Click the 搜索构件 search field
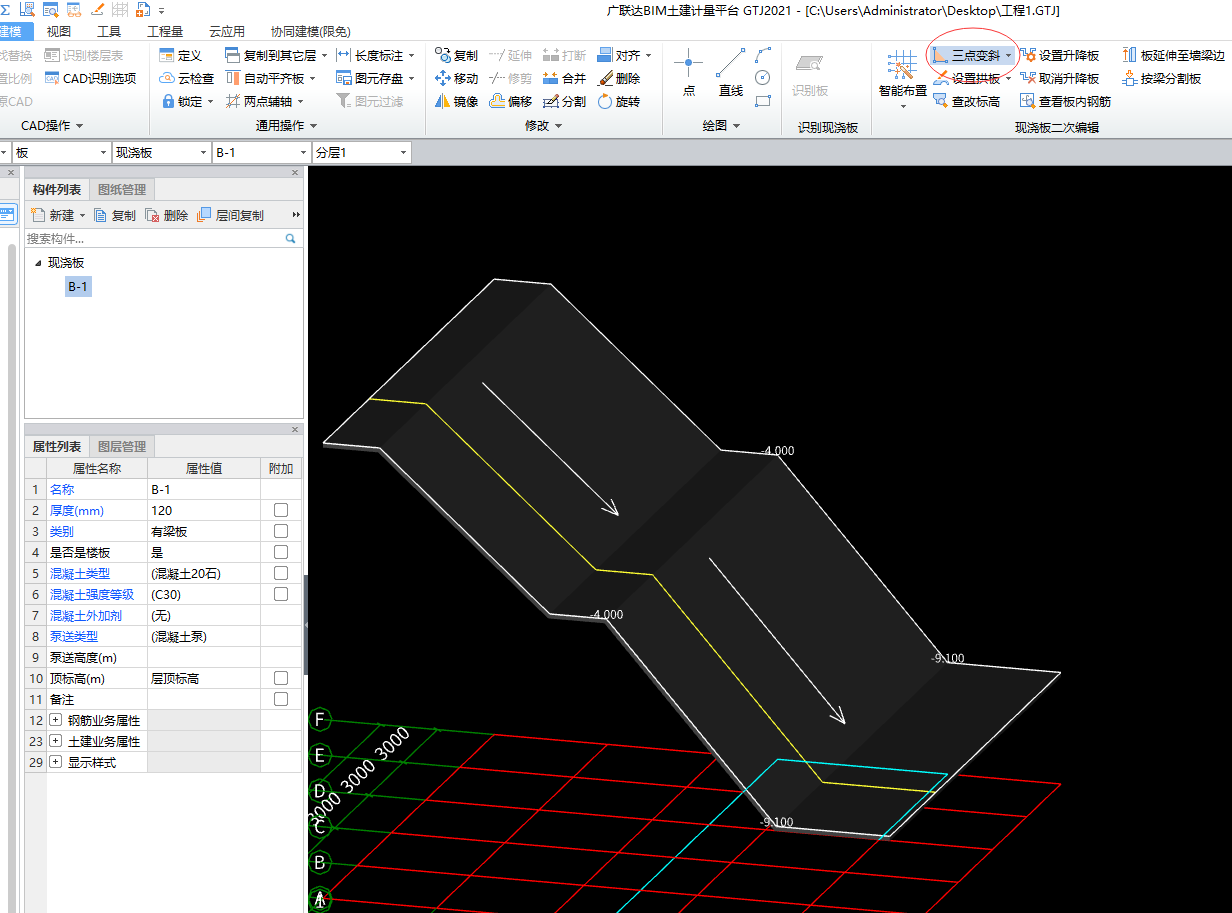Screen dimensions: 1232x913 click(x=163, y=239)
